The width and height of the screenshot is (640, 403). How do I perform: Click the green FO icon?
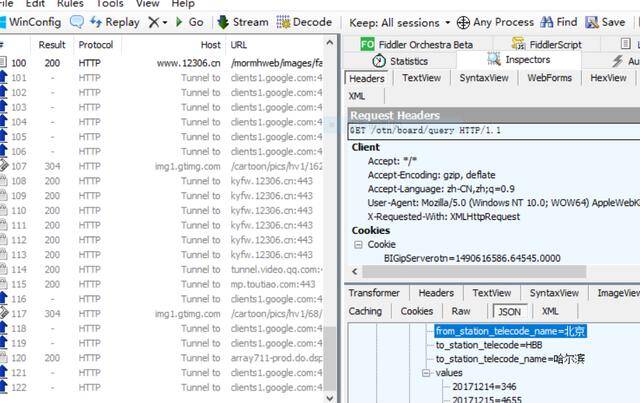pos(367,44)
